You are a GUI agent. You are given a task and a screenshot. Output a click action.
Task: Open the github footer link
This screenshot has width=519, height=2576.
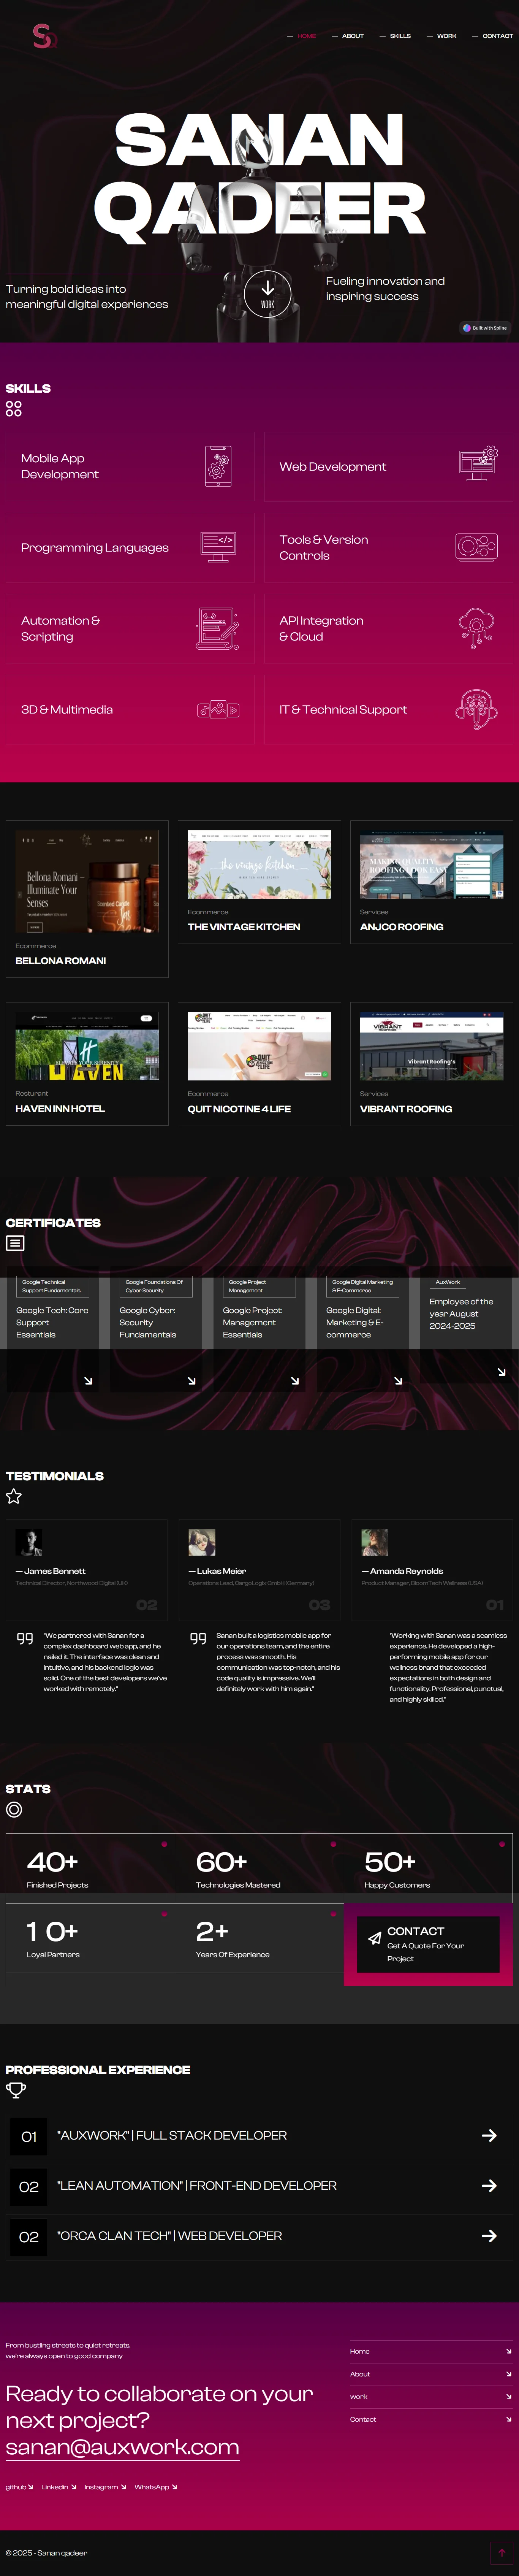click(x=19, y=2487)
